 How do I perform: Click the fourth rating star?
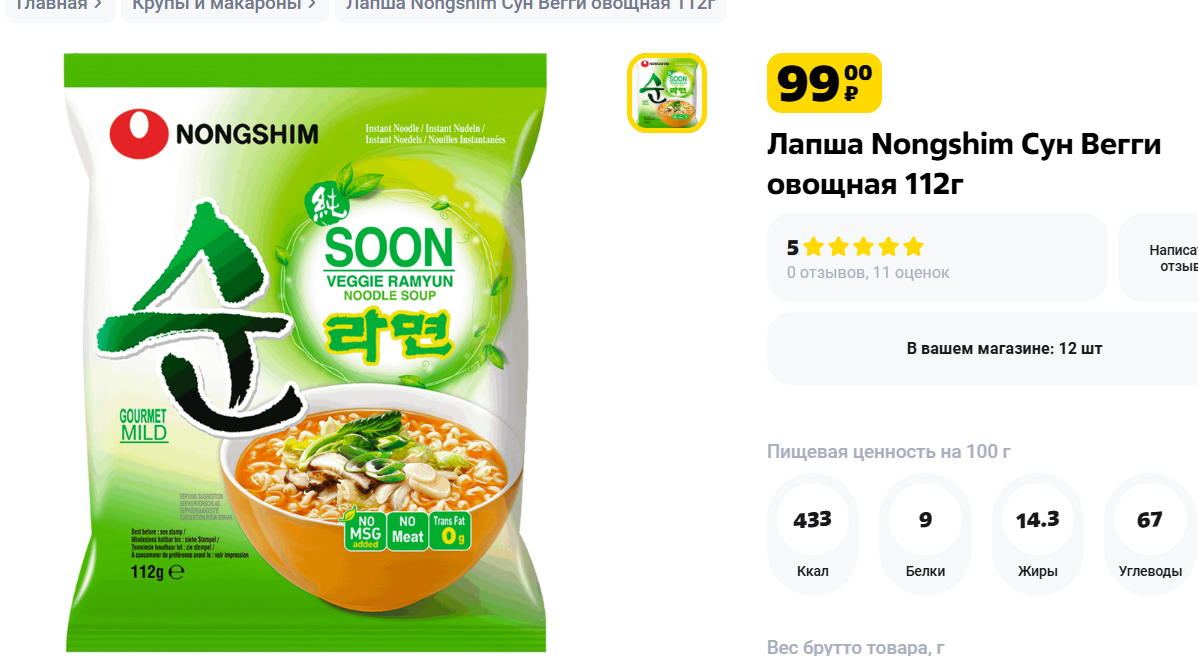tap(889, 247)
